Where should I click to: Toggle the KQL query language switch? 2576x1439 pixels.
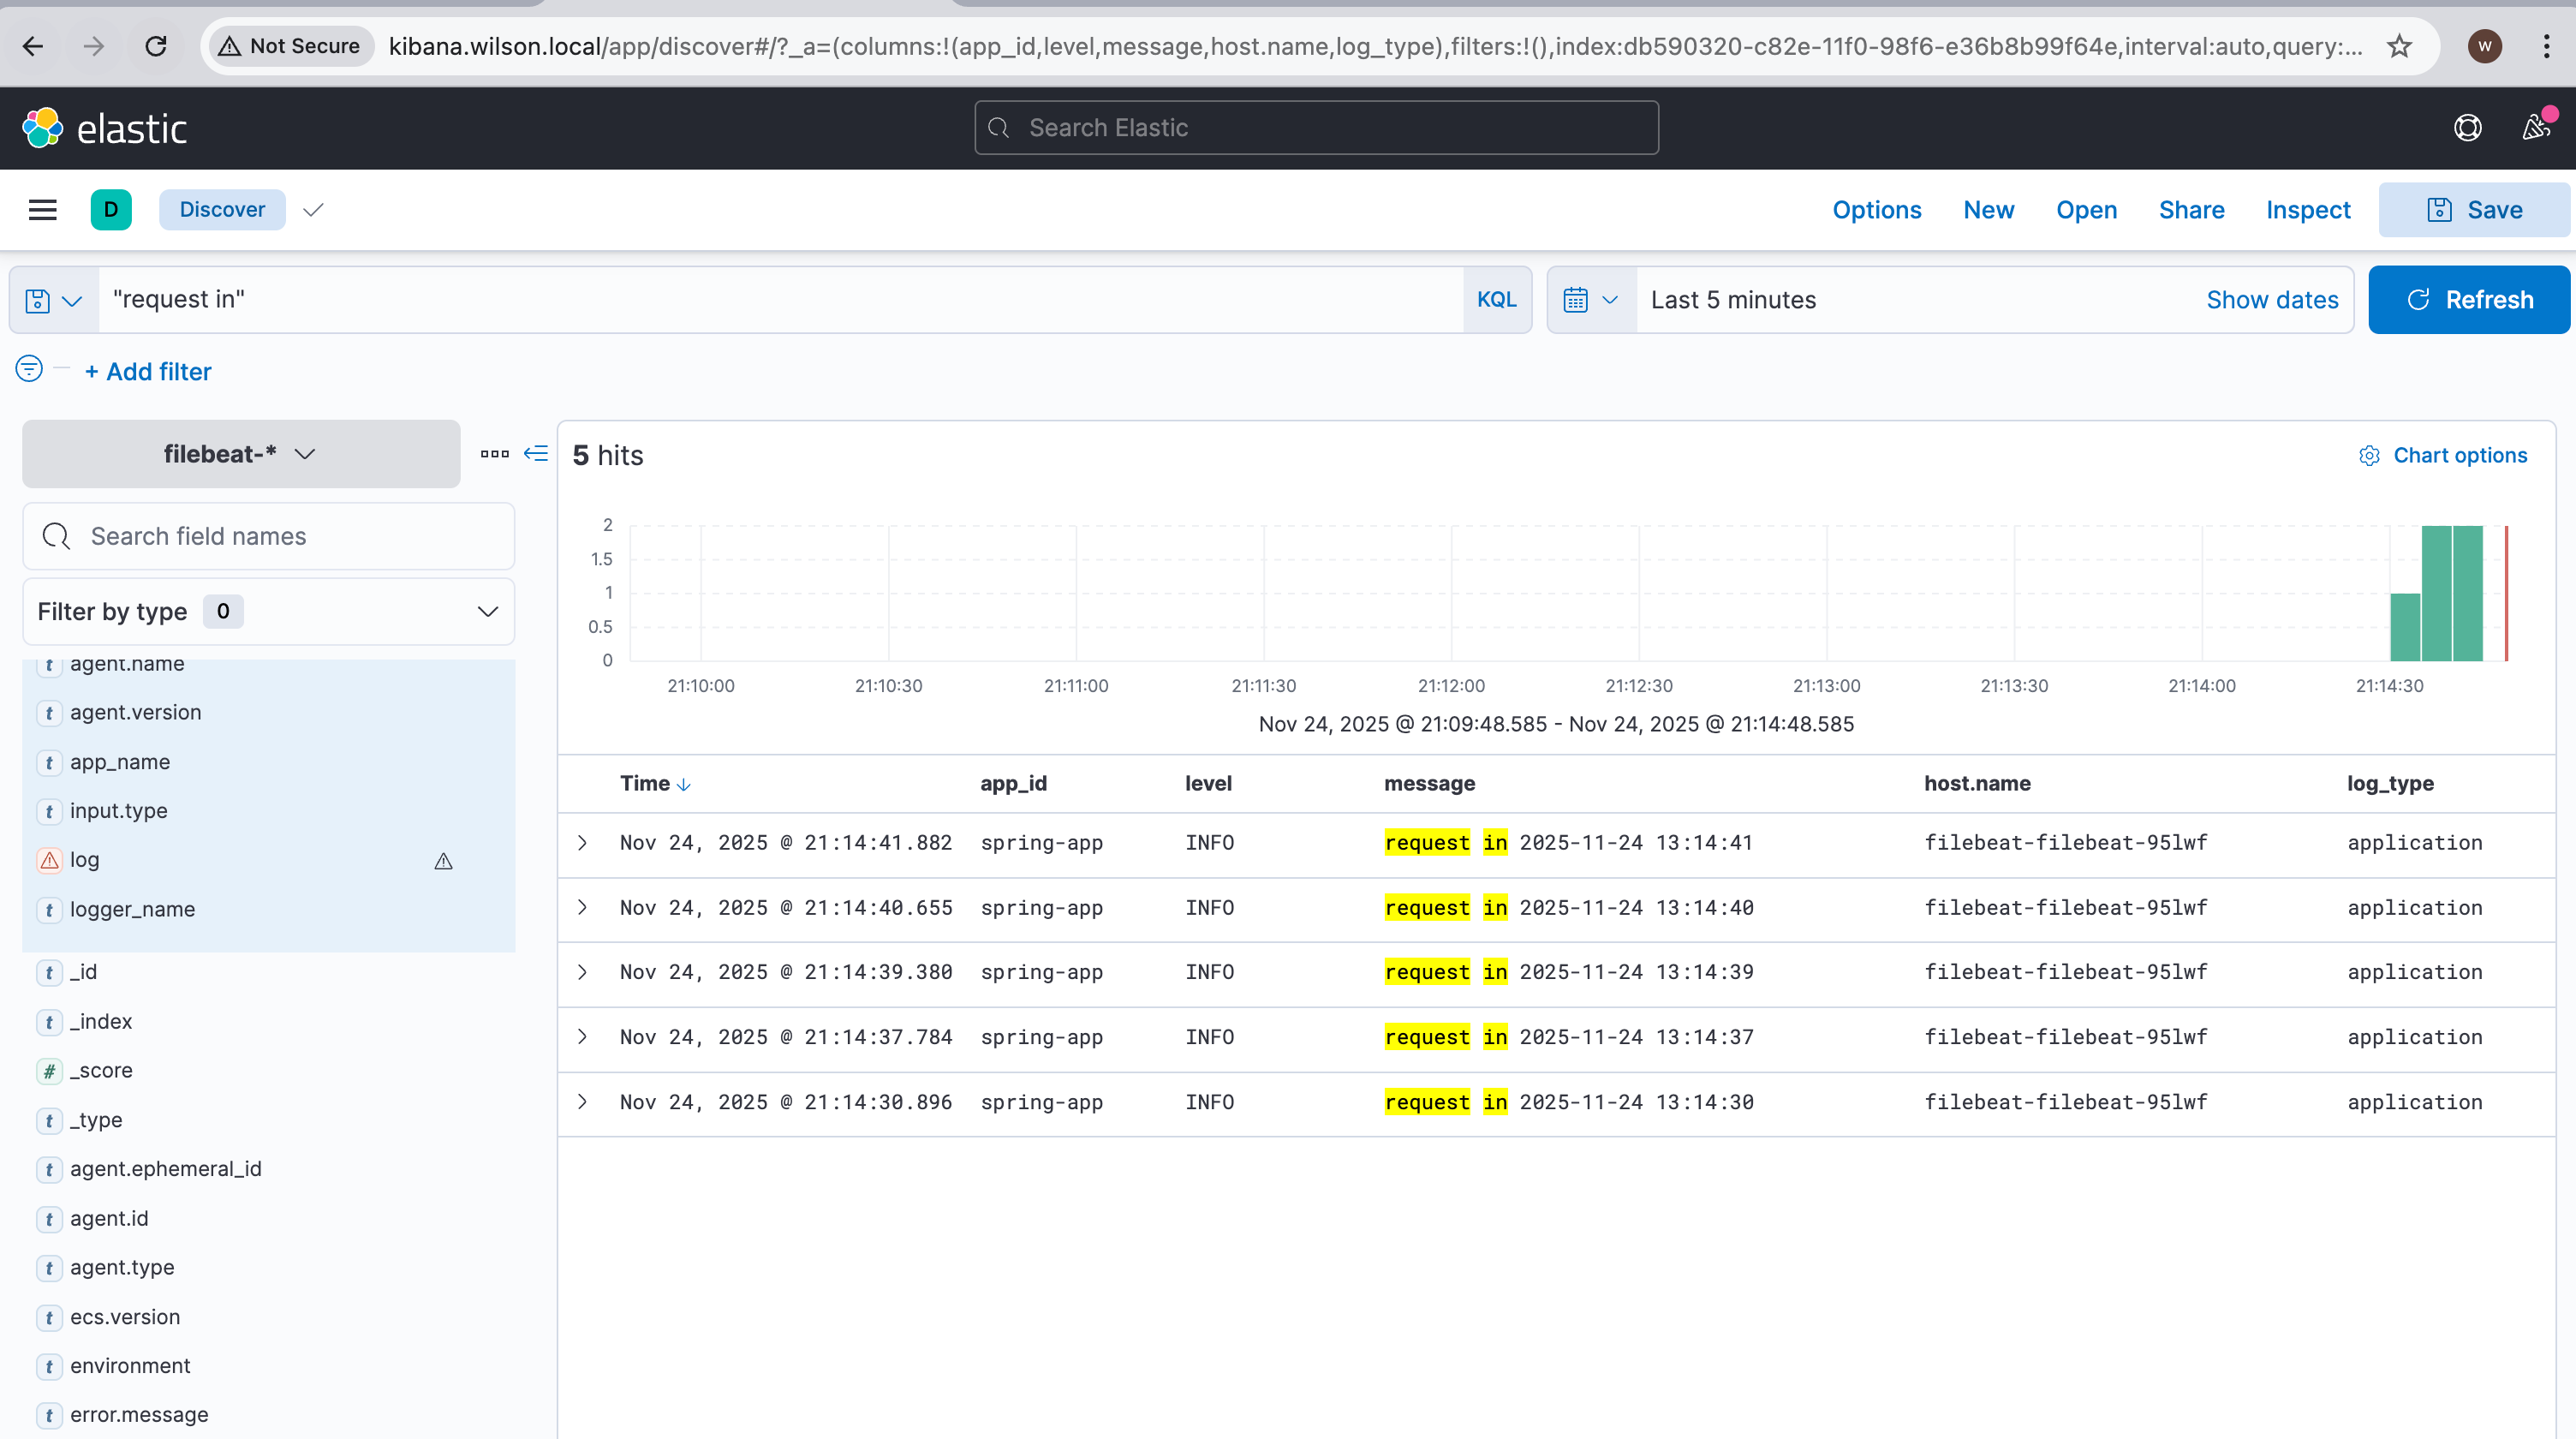coord(1496,300)
